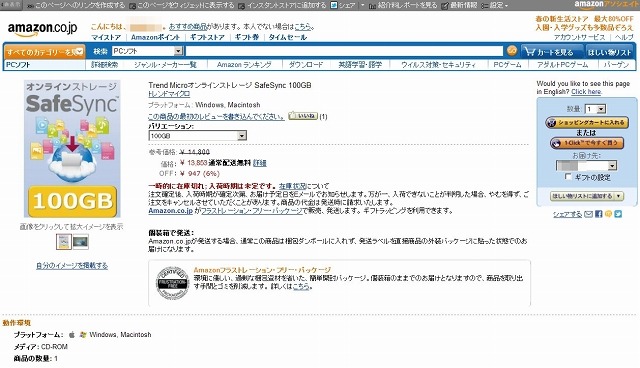Screen dimensions: 640x368
Task: Click the amazon.co.jp logo
Action: click(42, 29)
